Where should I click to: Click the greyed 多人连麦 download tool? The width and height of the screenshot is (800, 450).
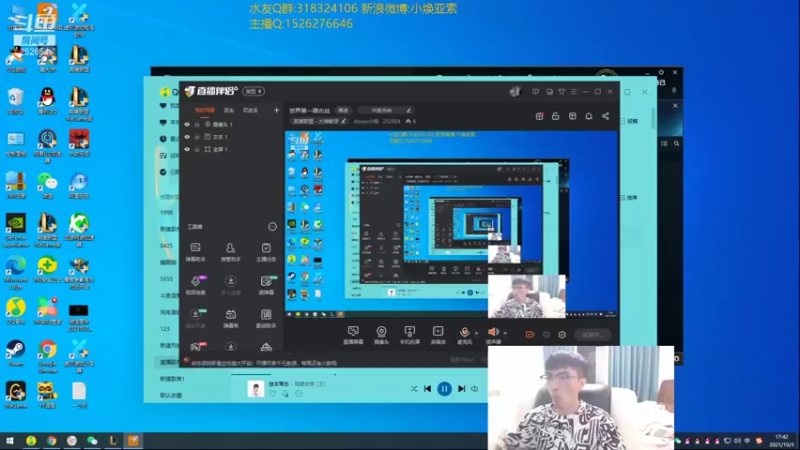tap(231, 285)
